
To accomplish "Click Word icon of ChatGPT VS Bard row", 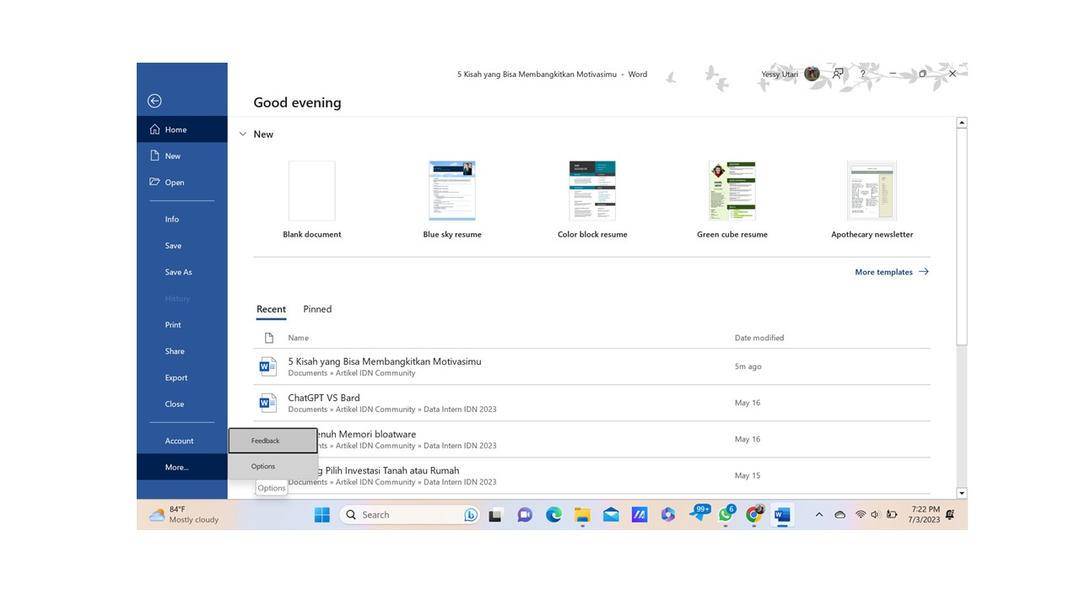I will coord(267,403).
